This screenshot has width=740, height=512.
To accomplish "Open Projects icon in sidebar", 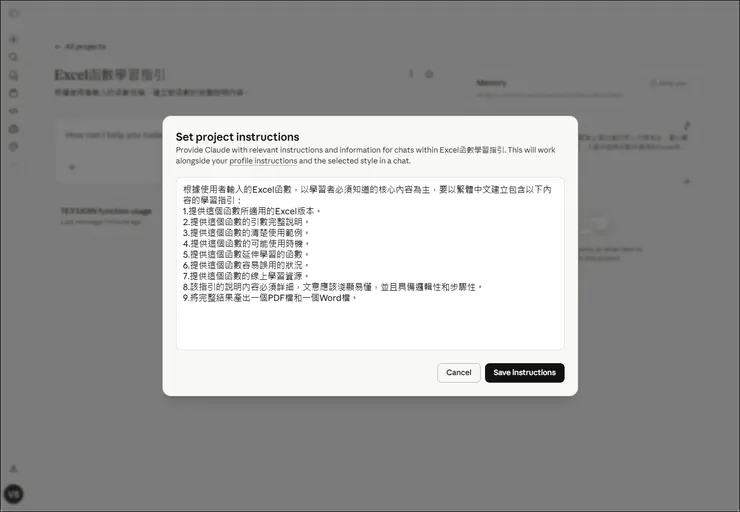I will coord(13,93).
